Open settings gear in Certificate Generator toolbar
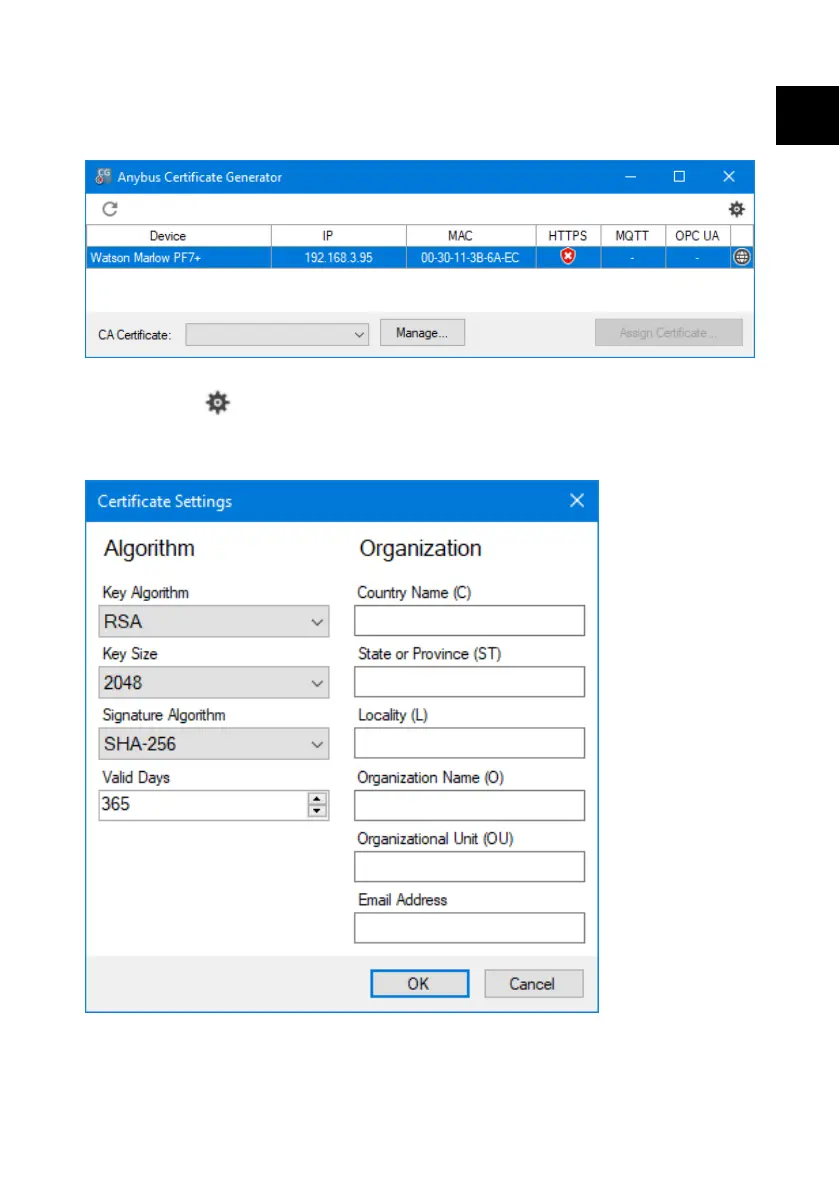The height and width of the screenshot is (1191, 839). [x=736, y=209]
